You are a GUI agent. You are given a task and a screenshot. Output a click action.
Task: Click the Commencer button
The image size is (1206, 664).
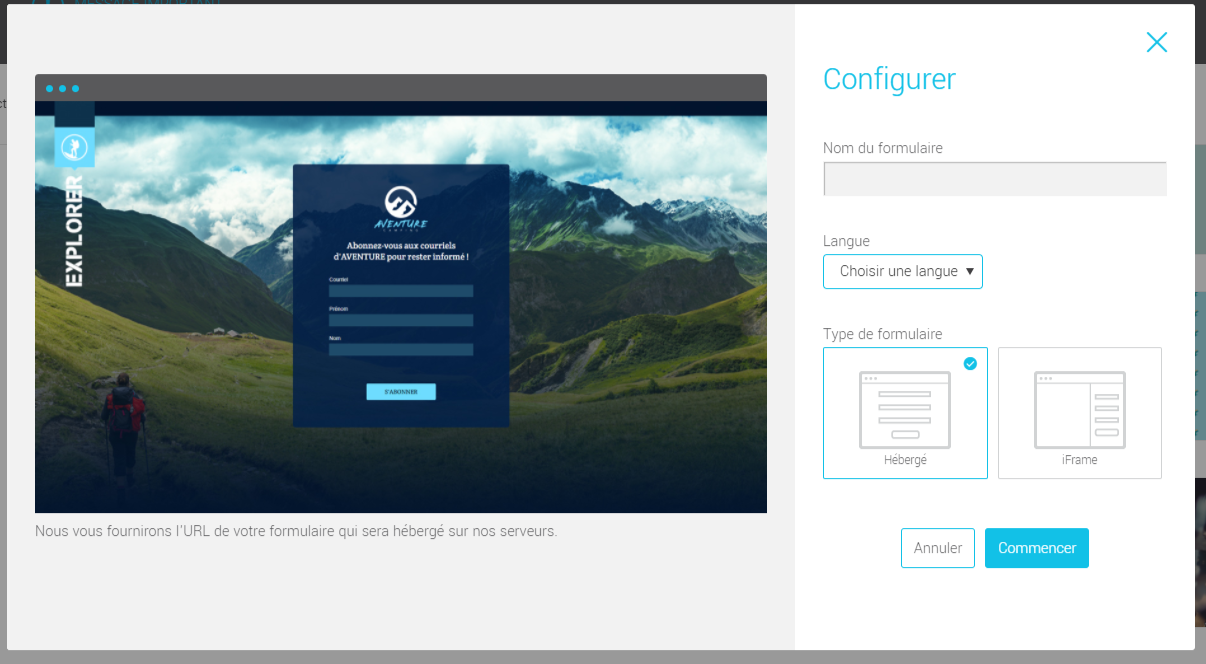point(1036,547)
